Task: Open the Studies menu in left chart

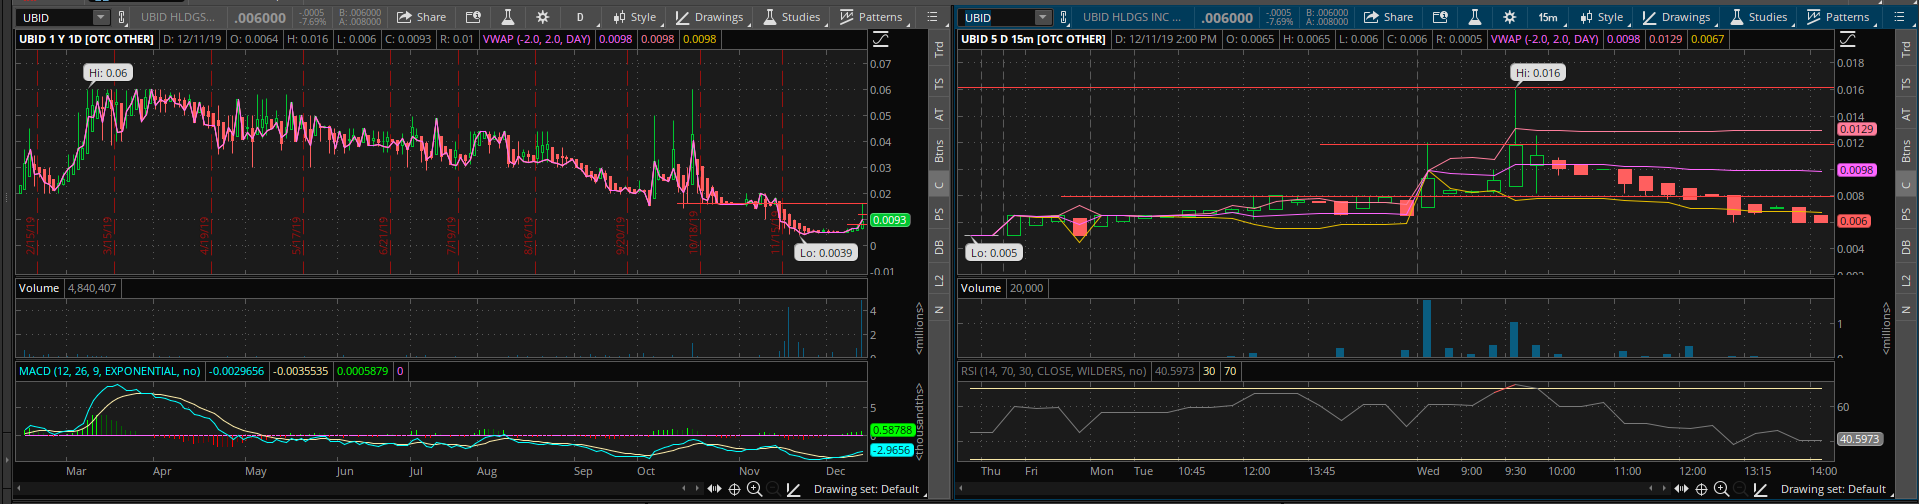Action: [x=791, y=17]
